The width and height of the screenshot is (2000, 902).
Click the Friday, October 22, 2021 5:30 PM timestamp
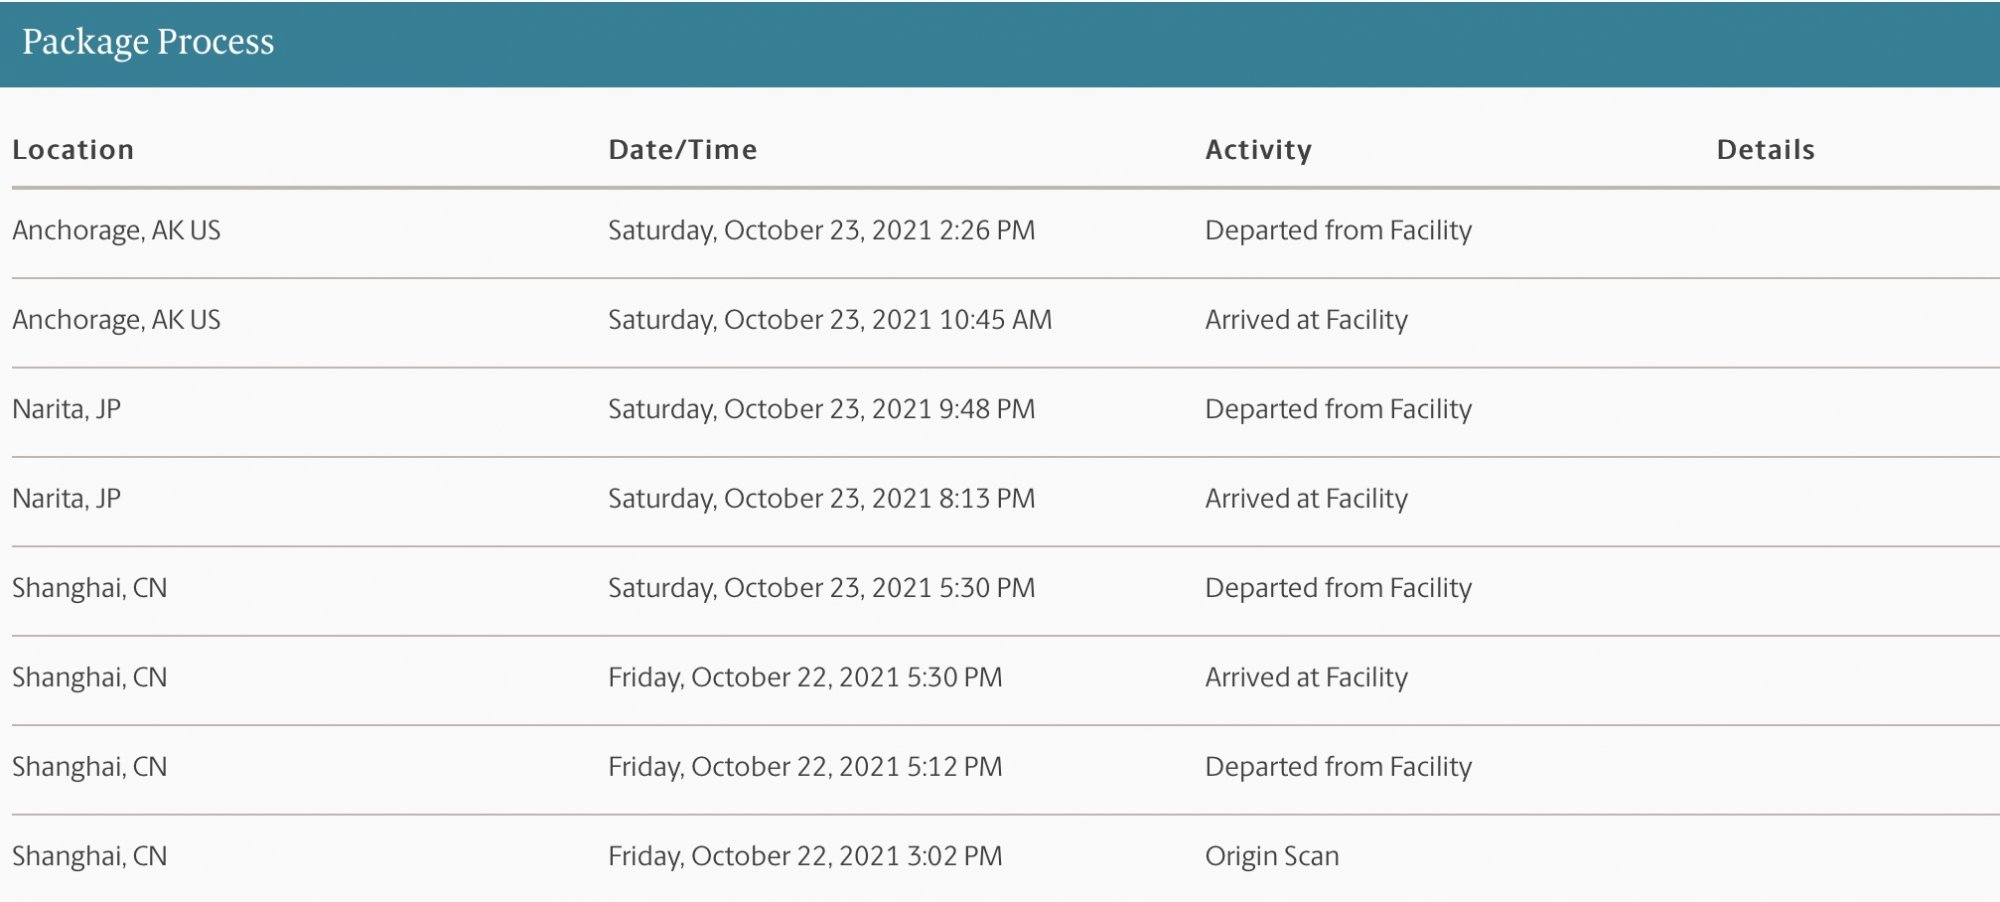805,678
